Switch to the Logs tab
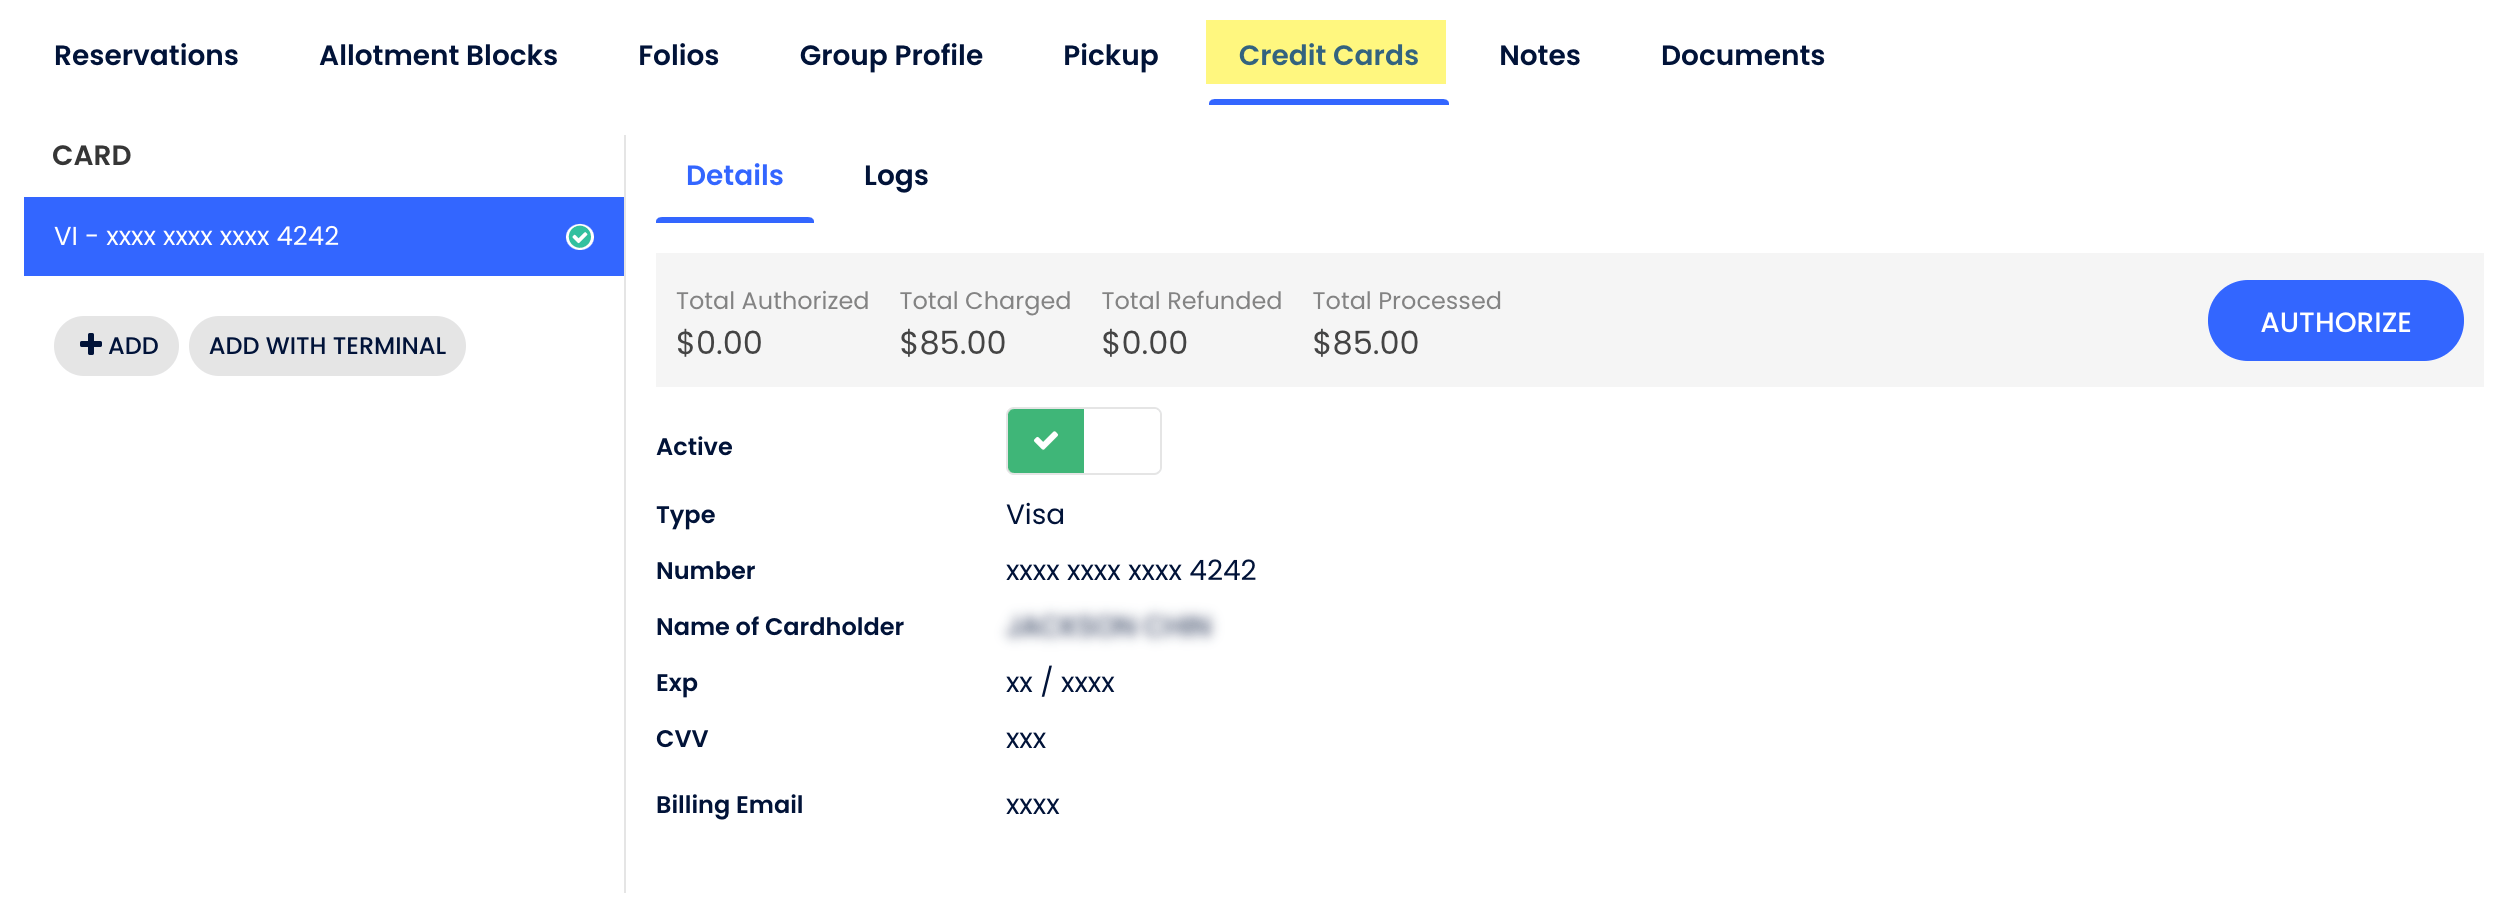This screenshot has height=906, width=2500. 895,175
